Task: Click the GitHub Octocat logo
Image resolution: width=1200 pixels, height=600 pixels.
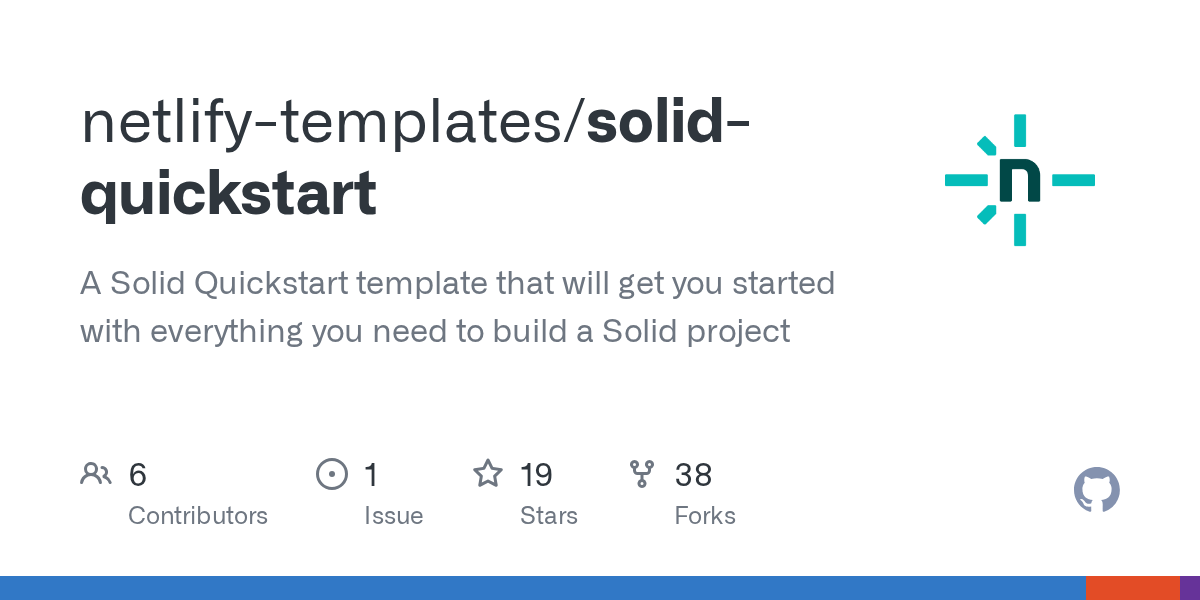Action: (1096, 490)
